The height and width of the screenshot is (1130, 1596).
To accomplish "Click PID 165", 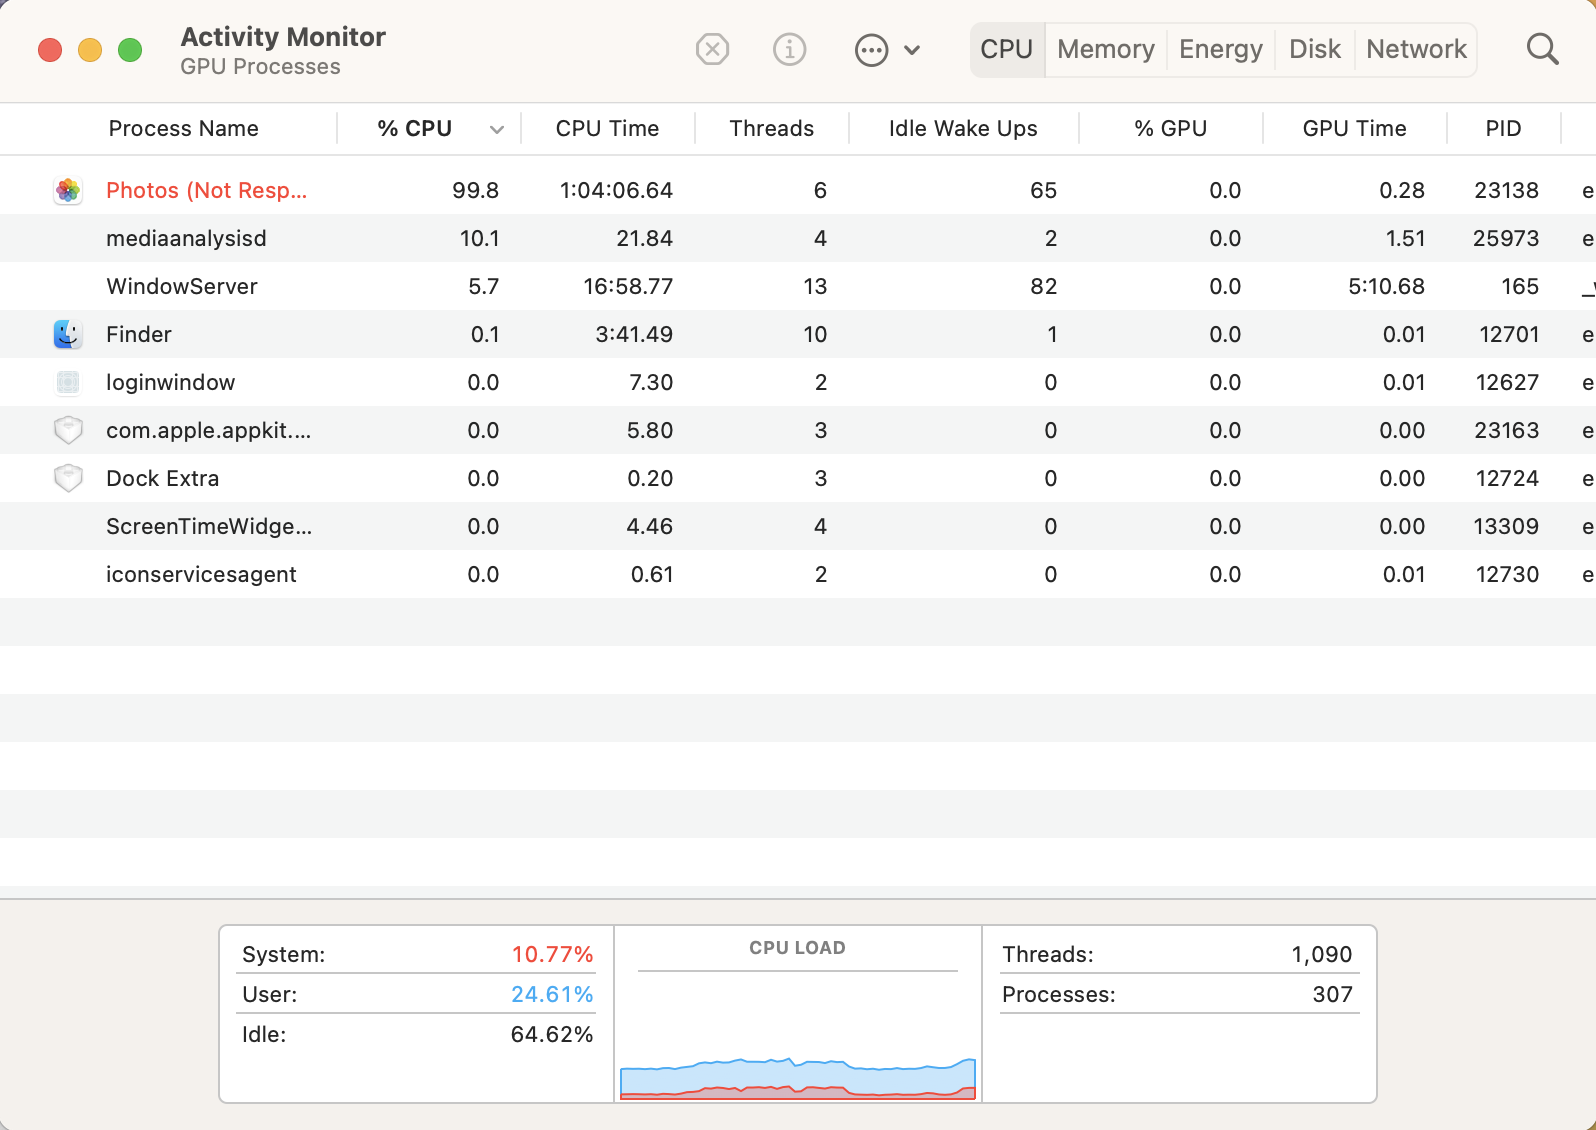I will (1520, 286).
